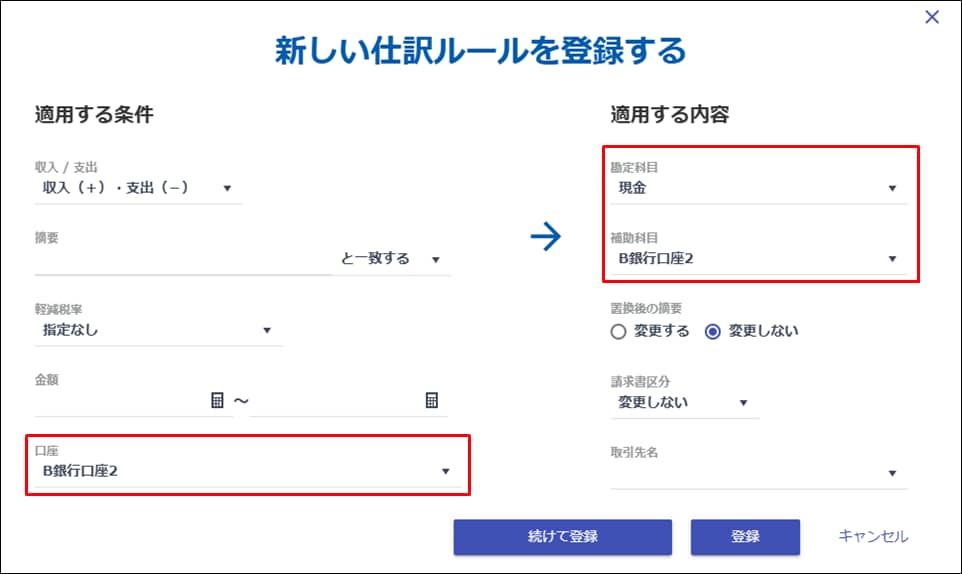Open calculator for minimum amount field
The width and height of the screenshot is (962, 574).
tap(217, 400)
